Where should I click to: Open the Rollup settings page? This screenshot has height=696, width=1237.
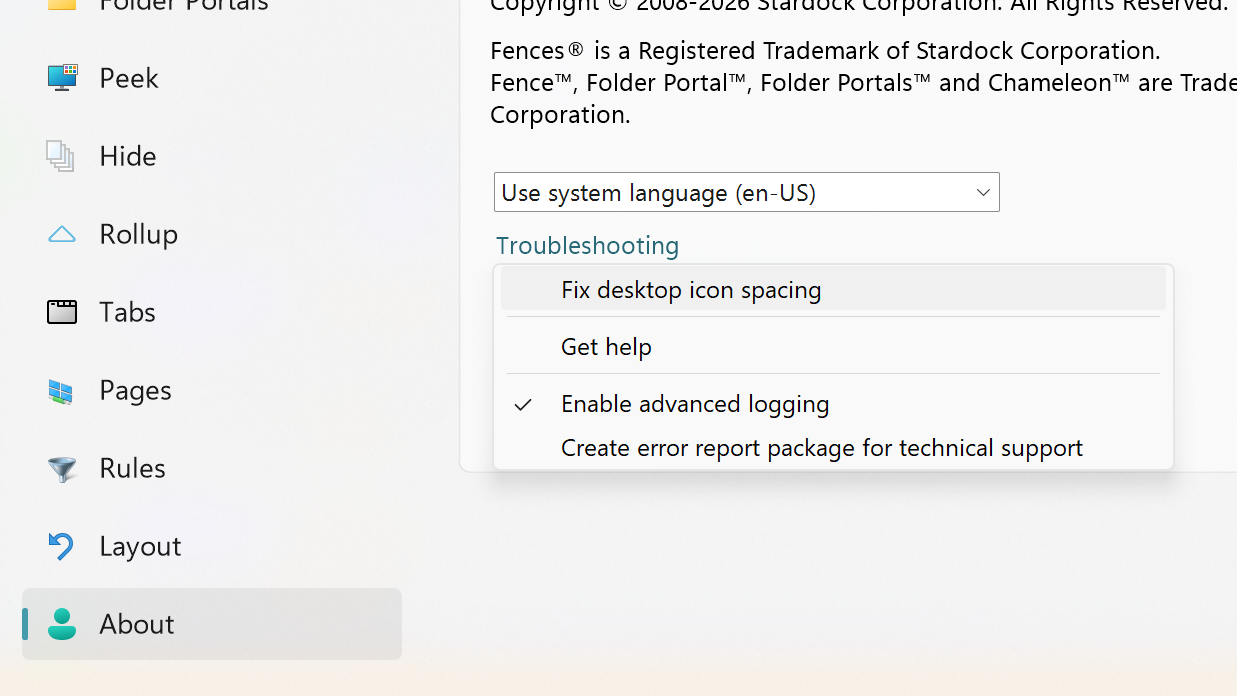(x=138, y=234)
